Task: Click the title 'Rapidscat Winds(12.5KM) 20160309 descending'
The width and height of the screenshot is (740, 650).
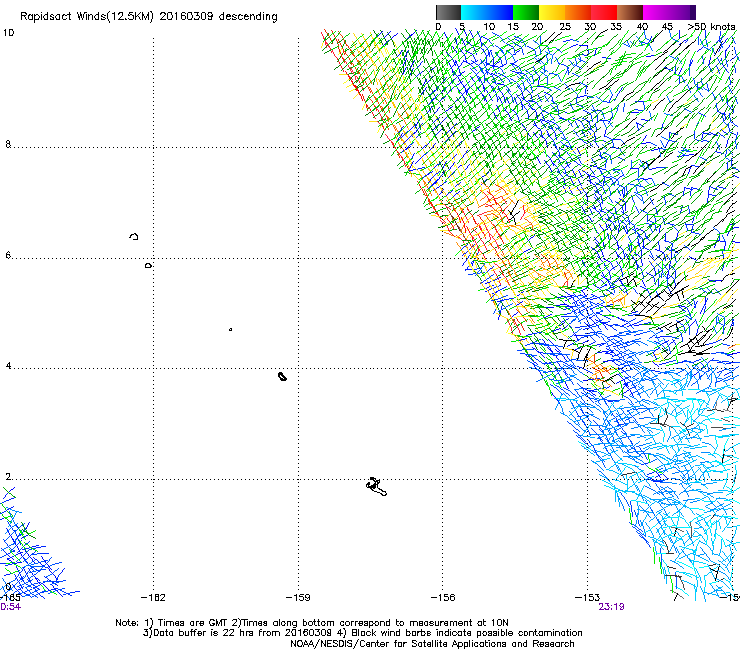Action: point(149,17)
